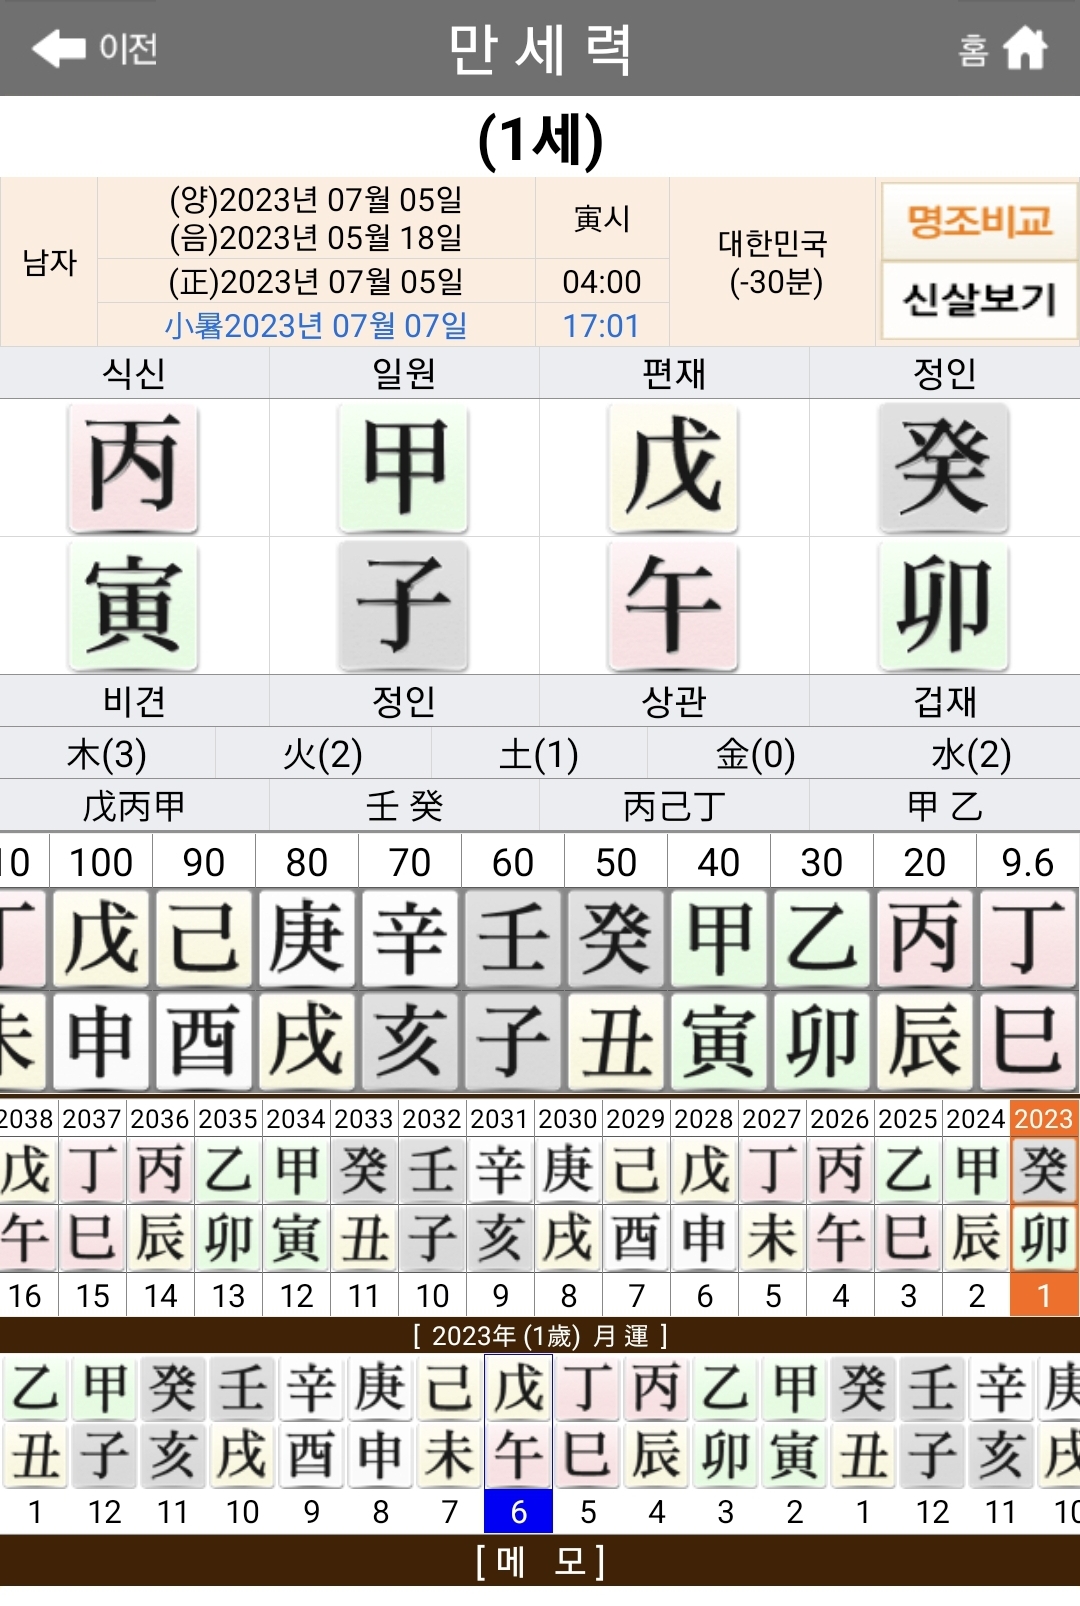Select year 2033 in the yearly row
Screen dimensions: 1080x1606
click(364, 1118)
